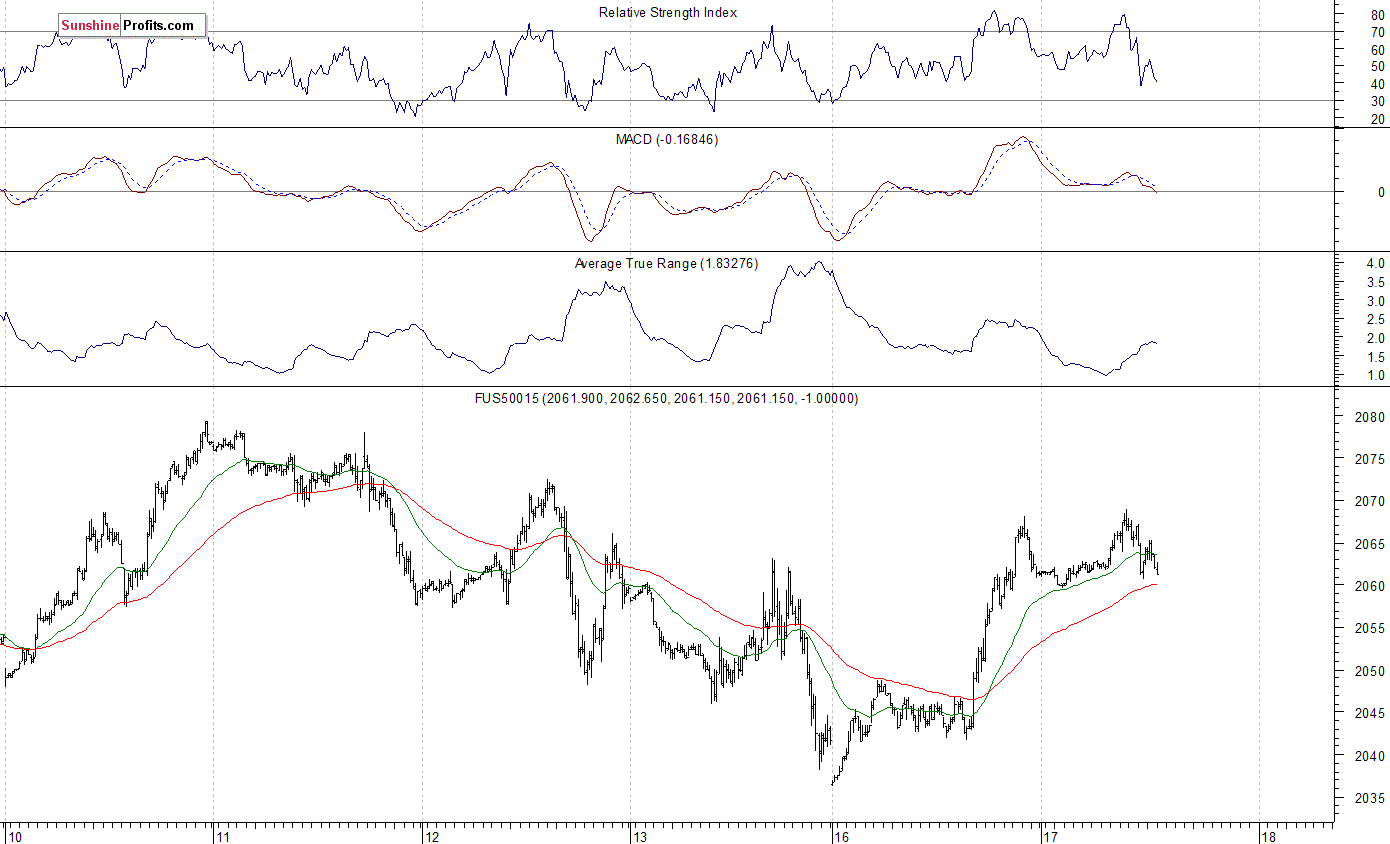Click the 2050 price axis label

tap(1370, 671)
